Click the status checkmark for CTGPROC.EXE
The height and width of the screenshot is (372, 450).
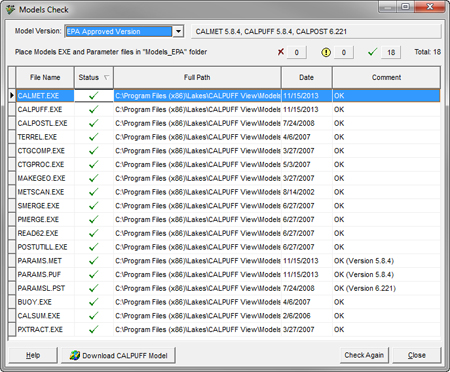[x=94, y=164]
